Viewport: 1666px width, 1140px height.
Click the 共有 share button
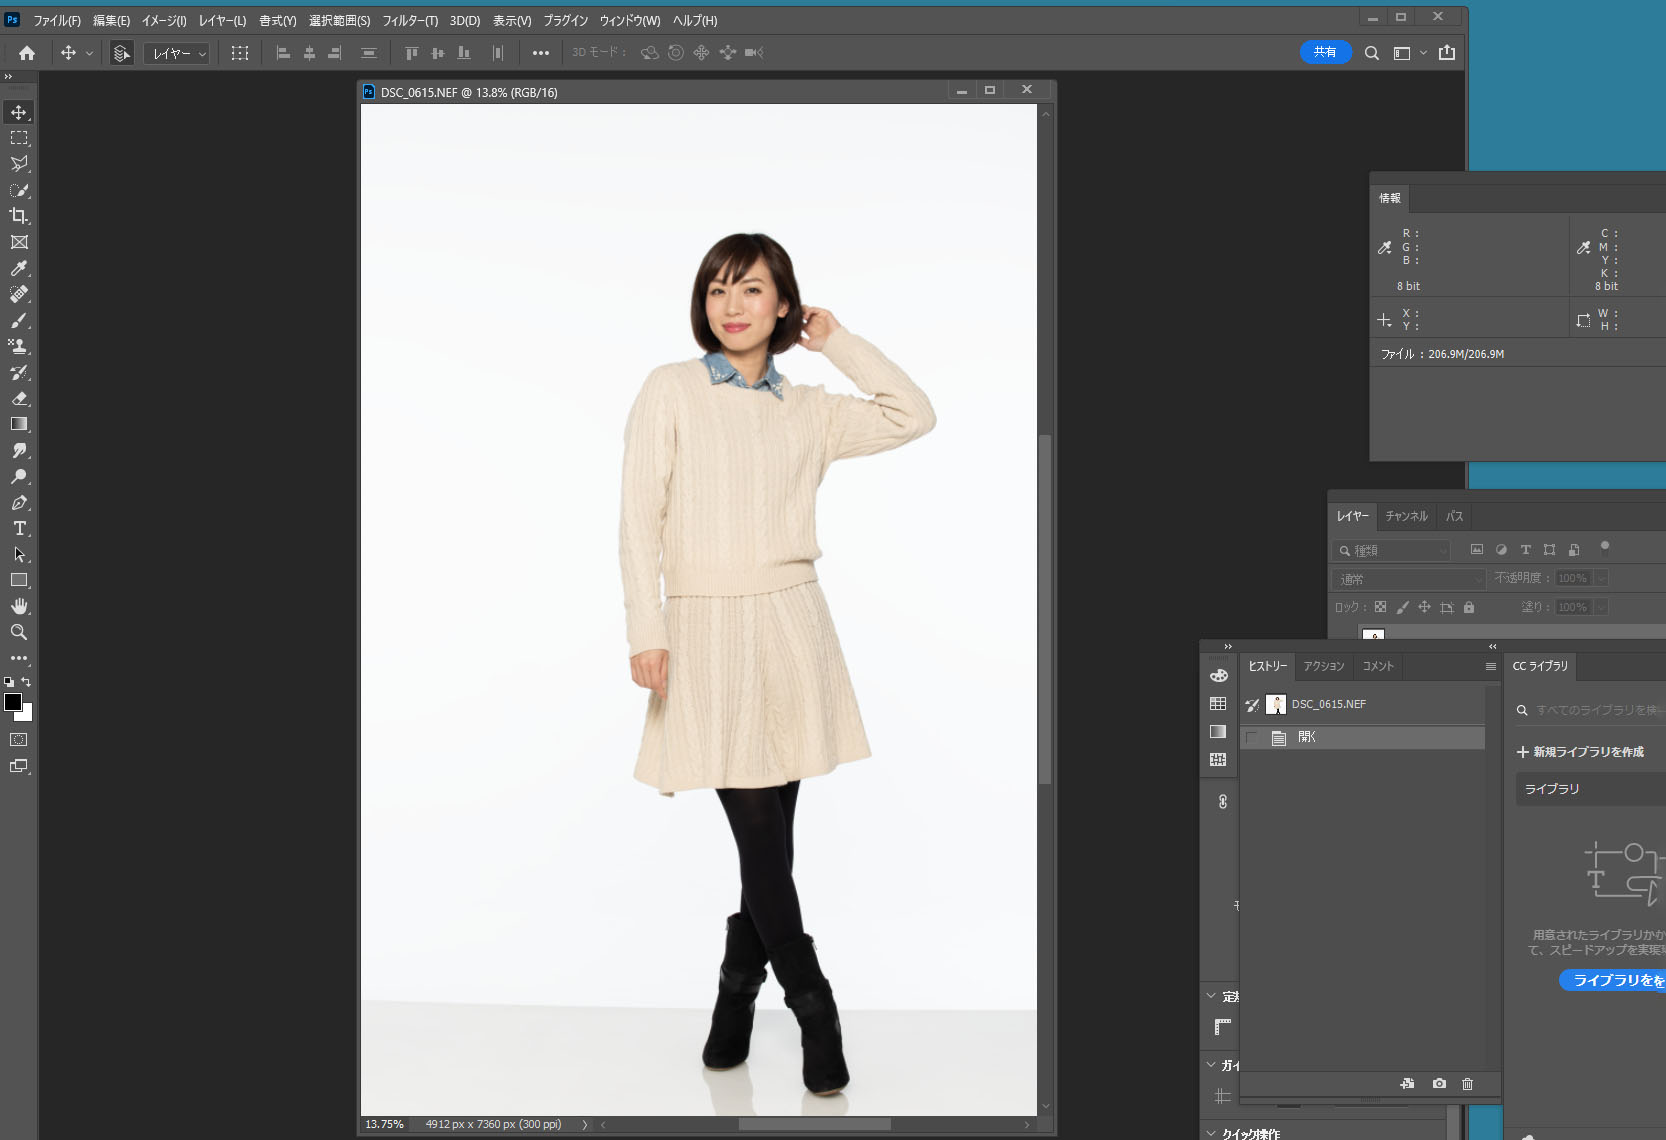[1325, 52]
